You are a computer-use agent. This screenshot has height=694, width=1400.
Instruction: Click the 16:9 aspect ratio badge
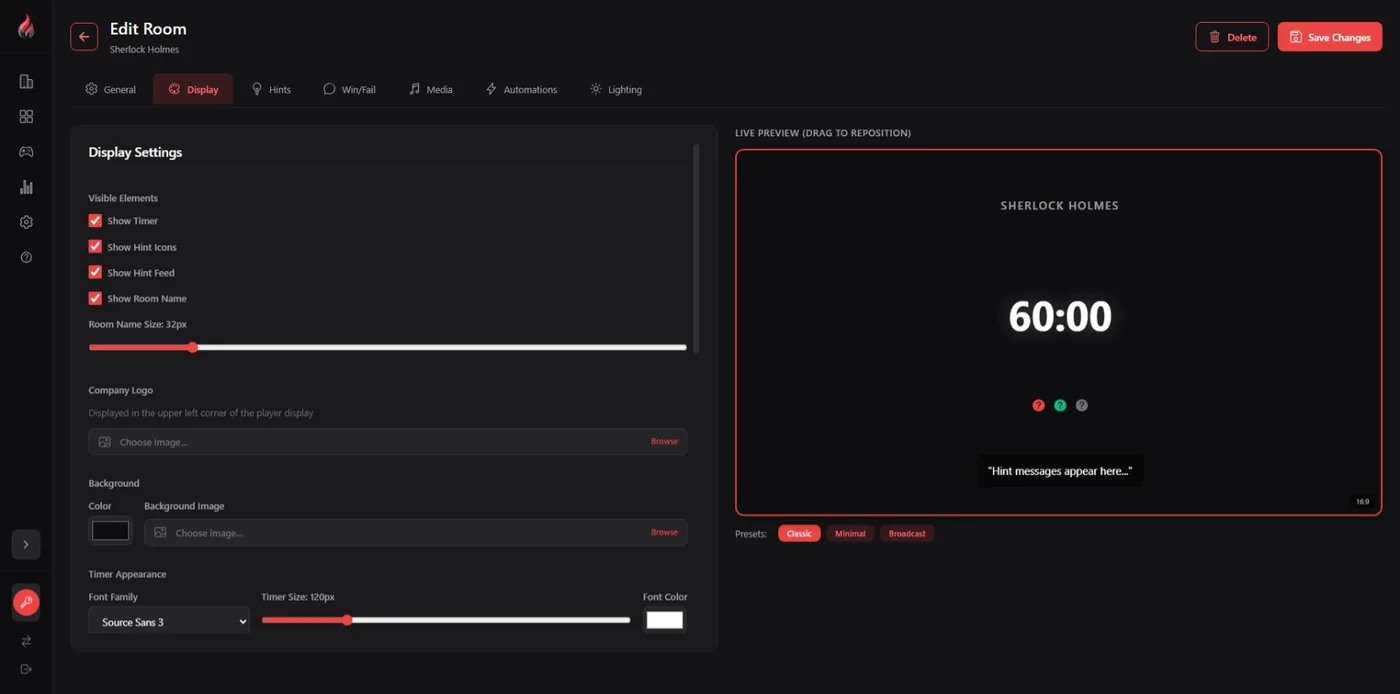(1362, 502)
